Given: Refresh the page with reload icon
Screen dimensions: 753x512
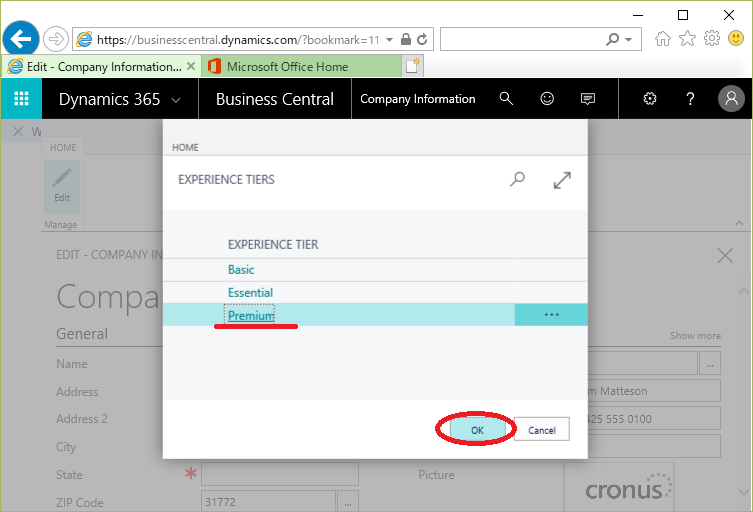Looking at the screenshot, I should 422,39.
